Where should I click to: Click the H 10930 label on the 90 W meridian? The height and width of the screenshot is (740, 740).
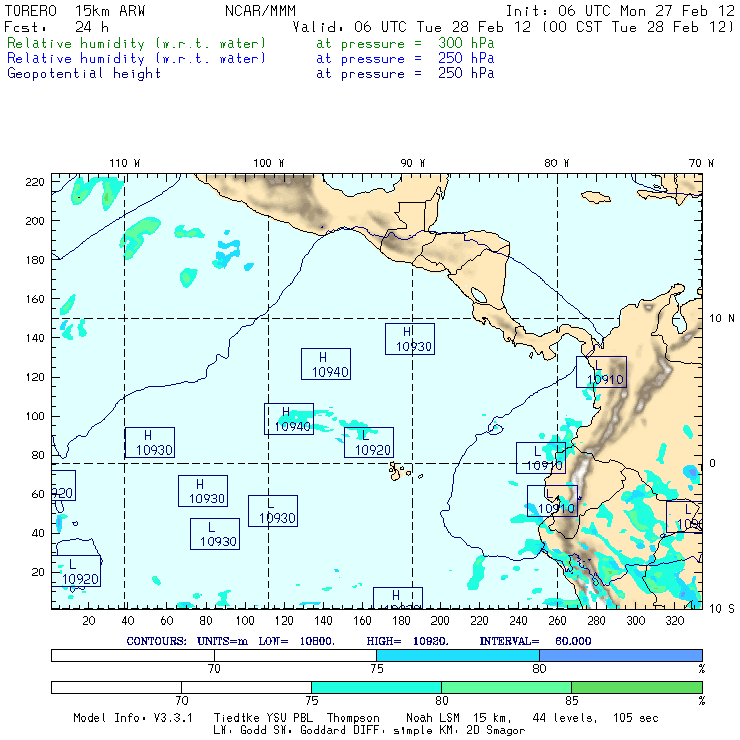pos(410,339)
